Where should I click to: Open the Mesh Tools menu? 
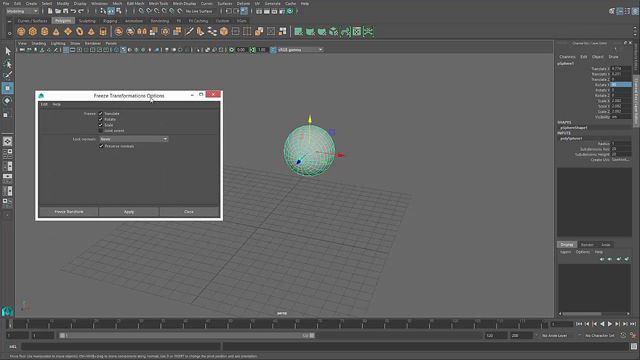point(158,3)
